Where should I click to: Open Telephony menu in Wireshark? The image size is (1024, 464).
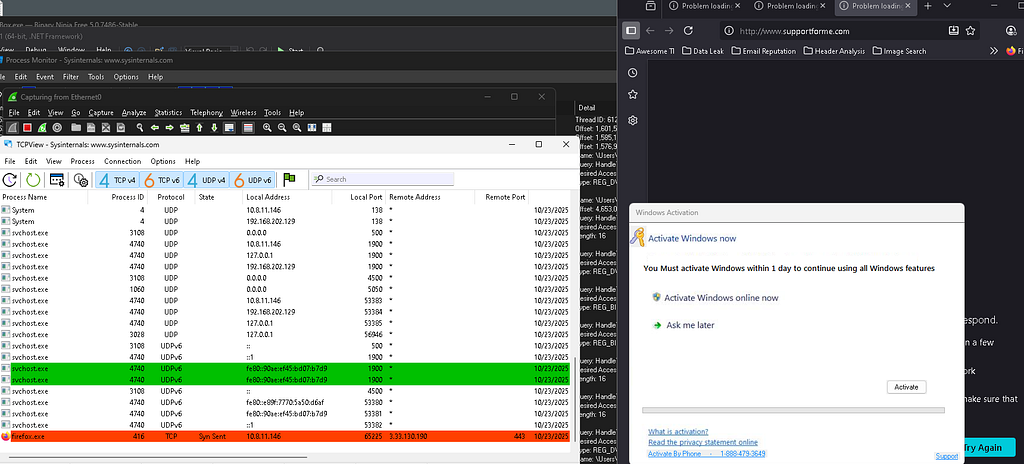pyautogui.click(x=206, y=112)
